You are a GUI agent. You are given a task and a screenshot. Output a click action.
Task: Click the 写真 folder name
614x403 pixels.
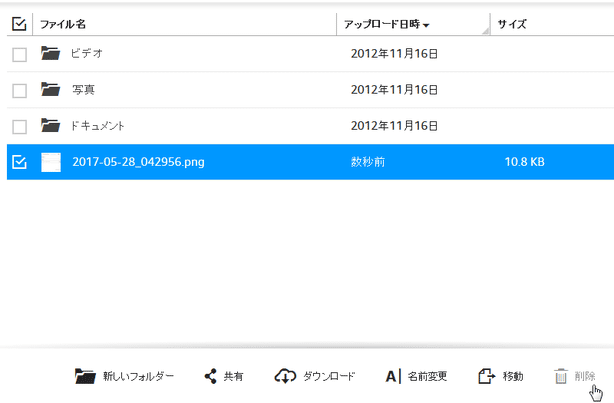83,90
